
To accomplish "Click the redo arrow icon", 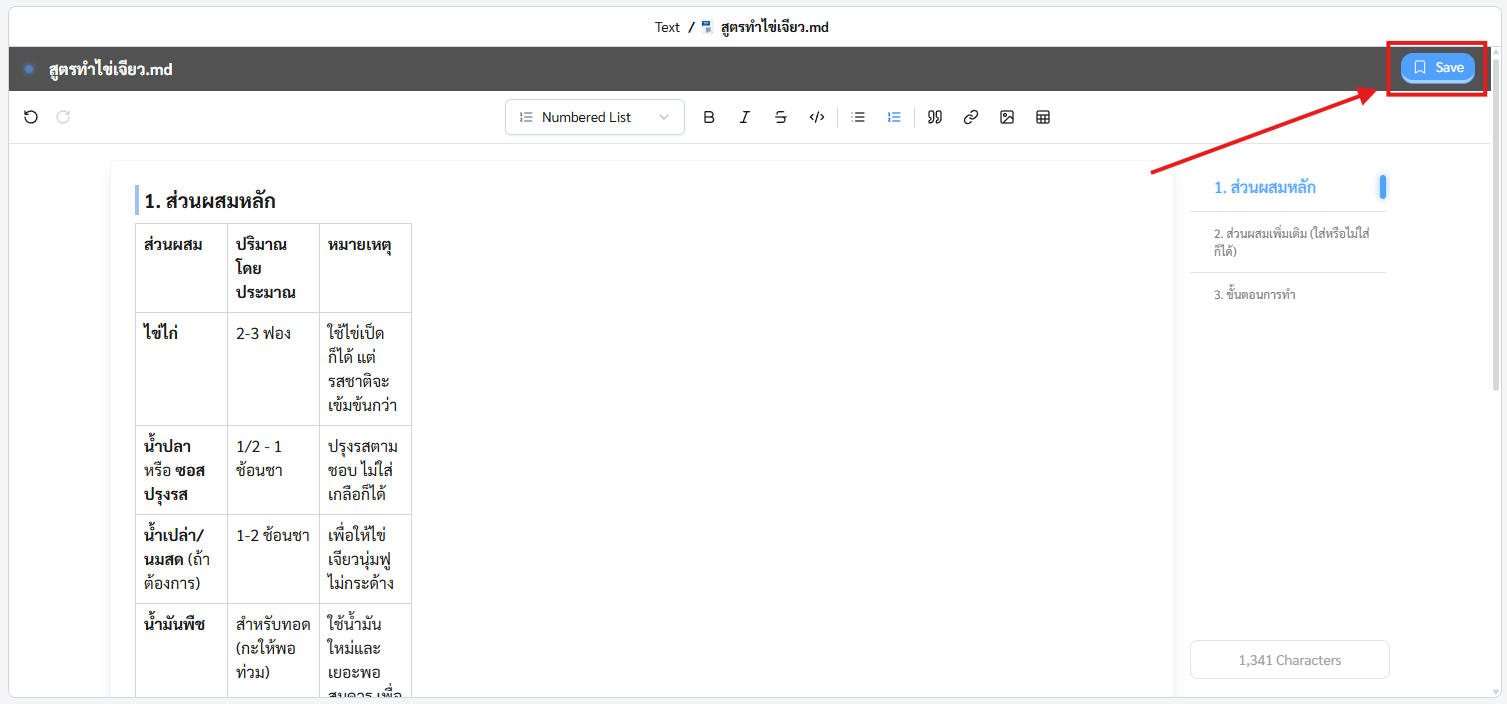I will 63,117.
